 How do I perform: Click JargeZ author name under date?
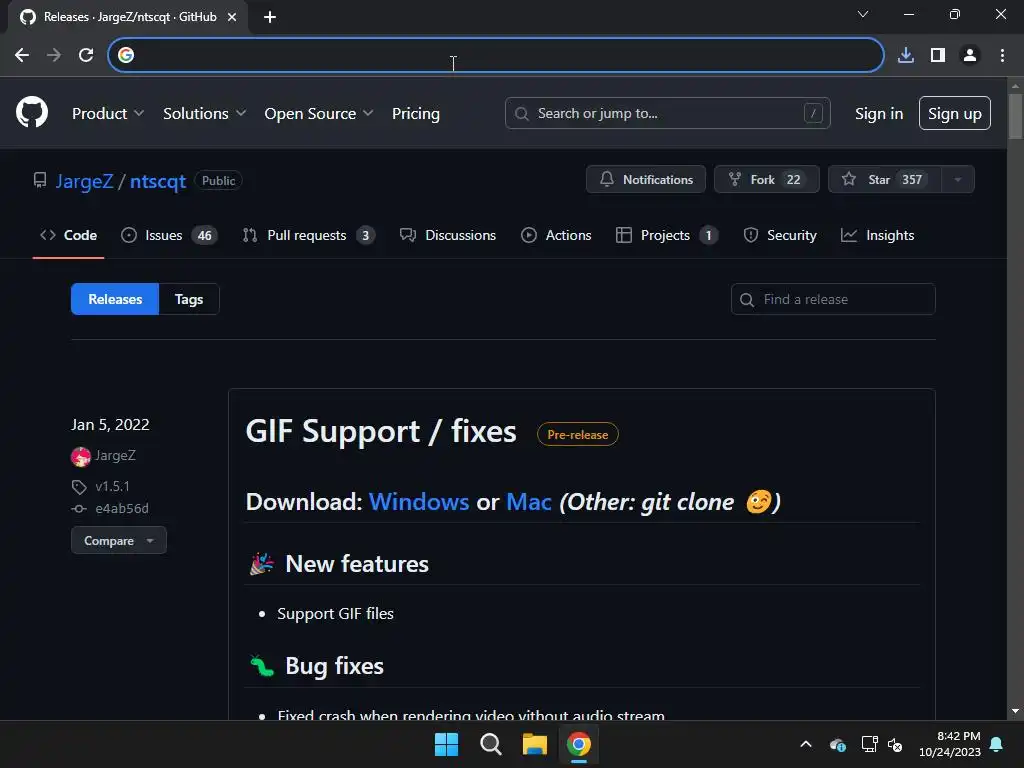pos(116,455)
